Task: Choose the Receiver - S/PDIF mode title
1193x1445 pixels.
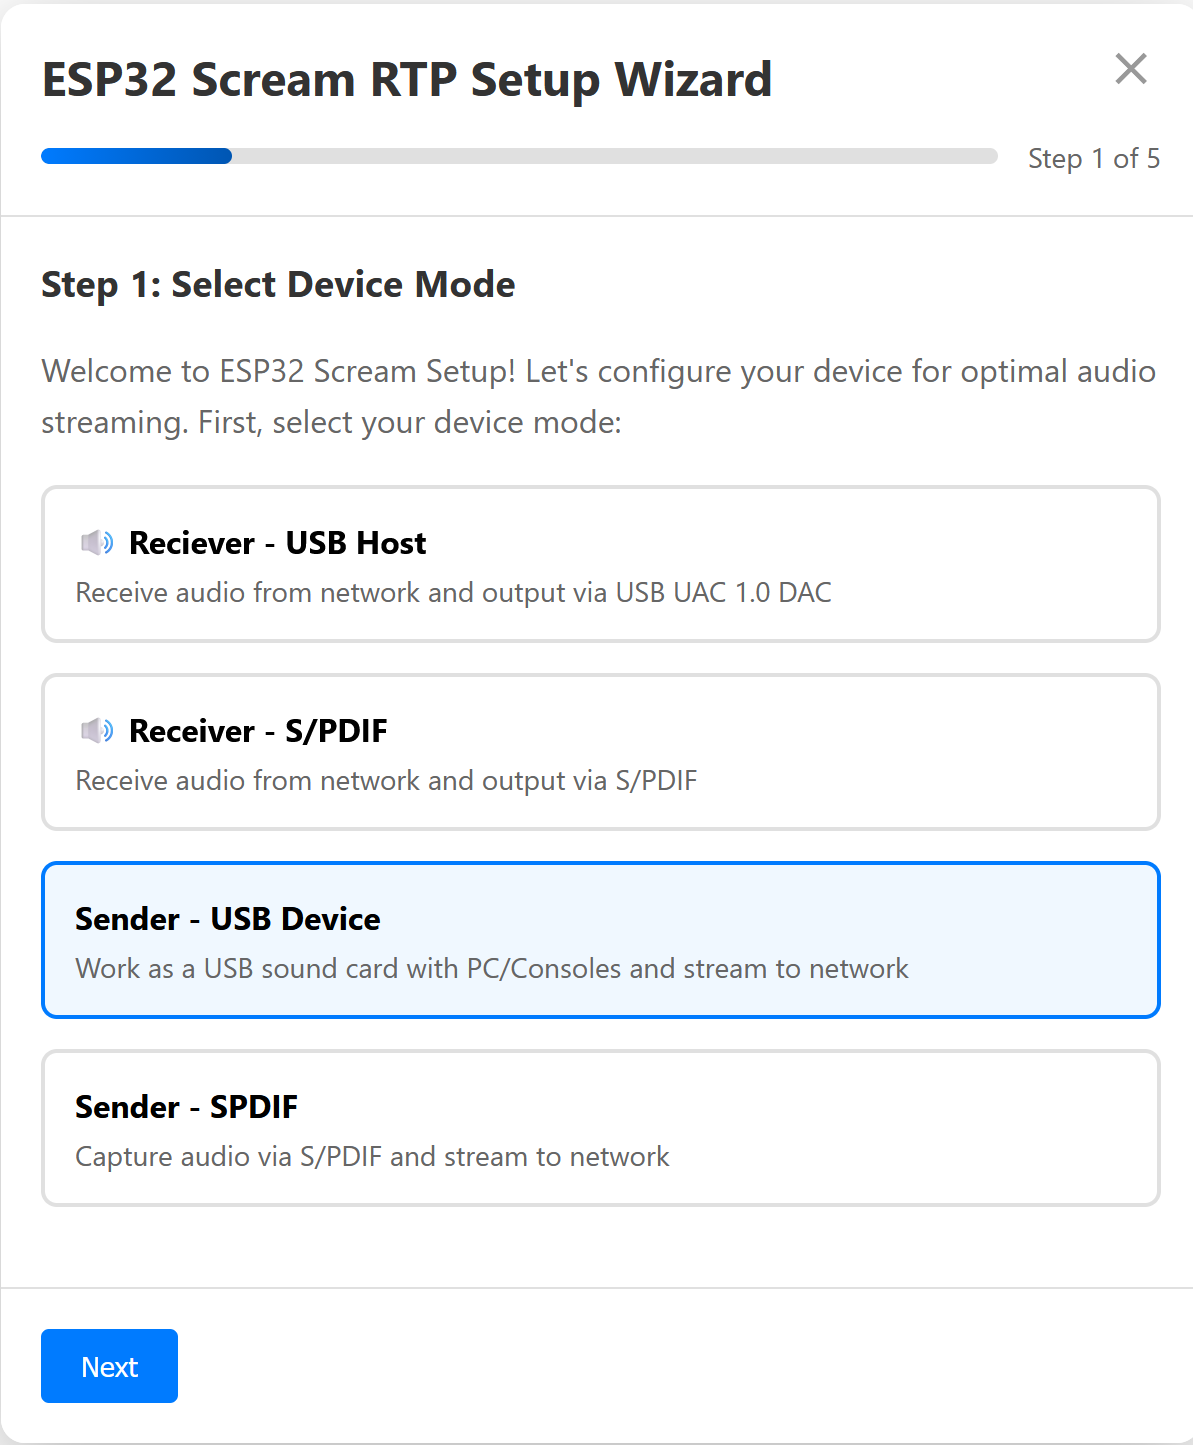Action: [258, 731]
